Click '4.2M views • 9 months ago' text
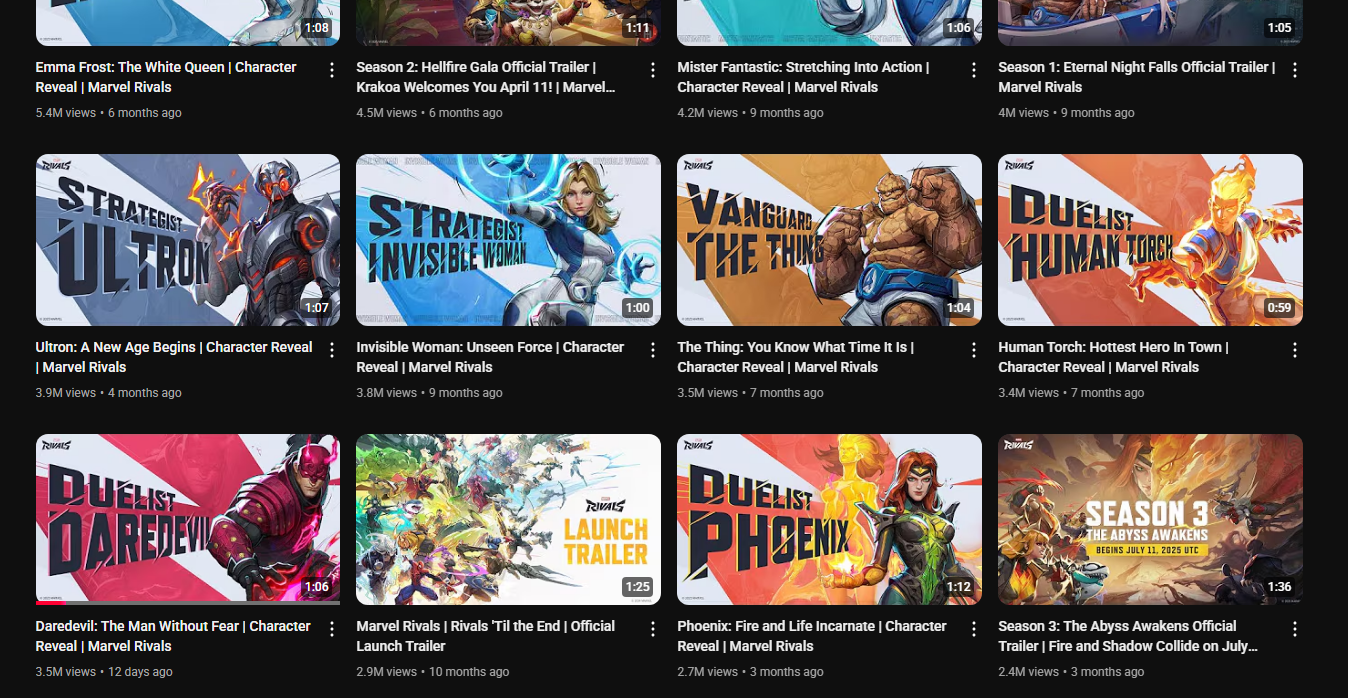The height and width of the screenshot is (698, 1348). 750,113
